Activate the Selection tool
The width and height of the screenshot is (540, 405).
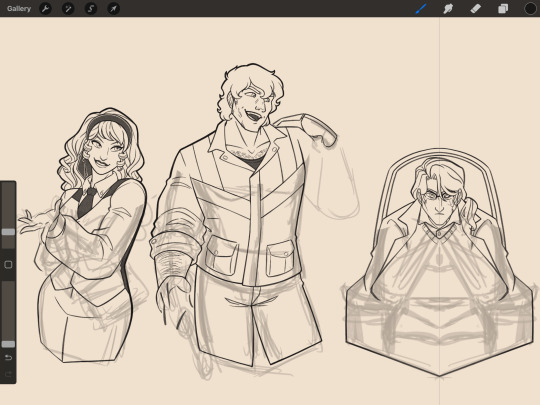tap(91, 9)
